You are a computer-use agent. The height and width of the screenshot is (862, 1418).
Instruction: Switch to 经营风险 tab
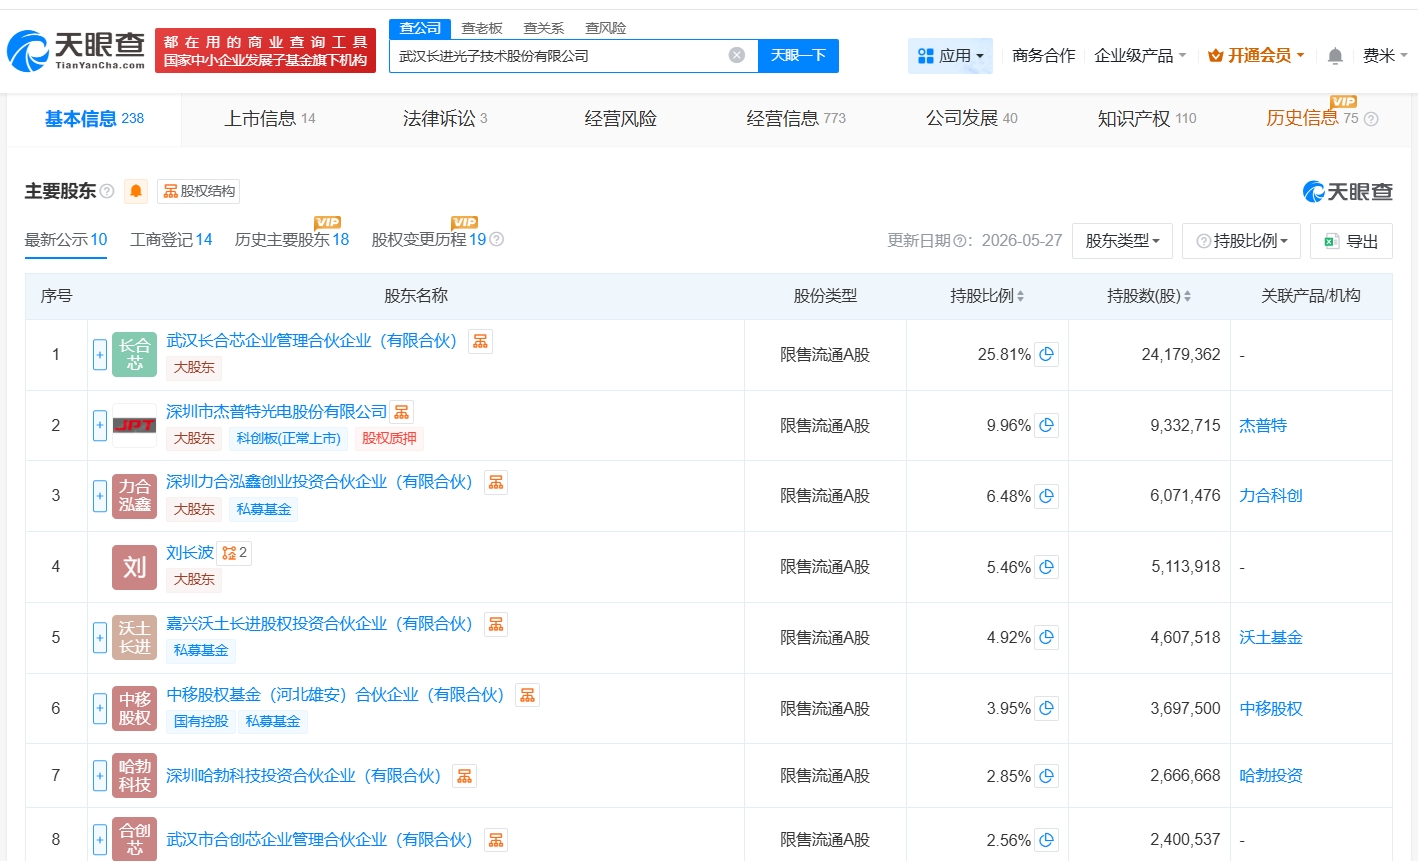point(621,119)
